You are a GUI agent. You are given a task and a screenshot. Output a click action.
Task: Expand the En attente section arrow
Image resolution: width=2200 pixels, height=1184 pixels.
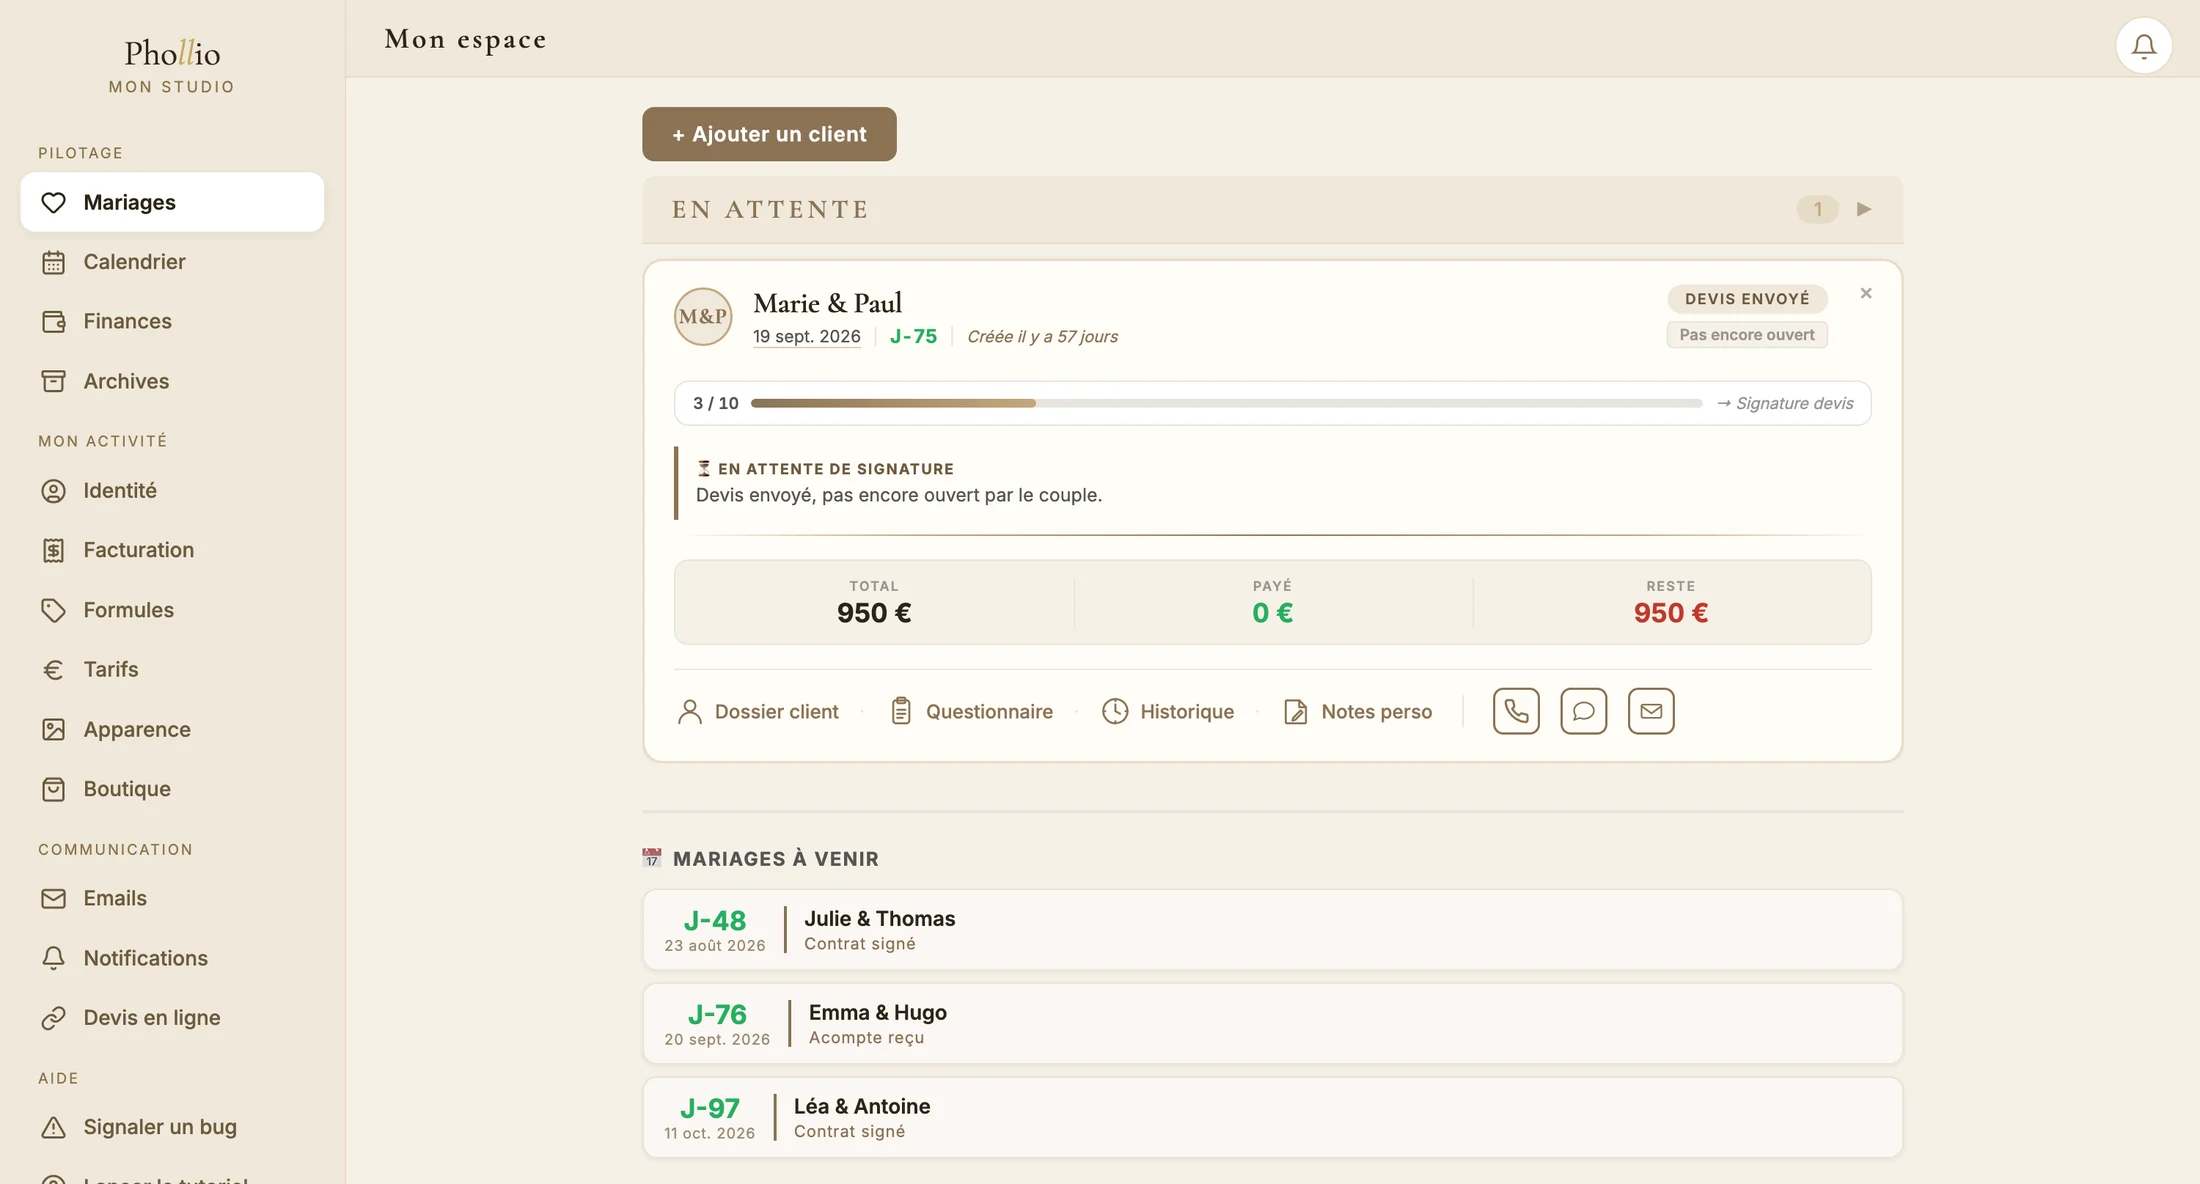click(1864, 209)
